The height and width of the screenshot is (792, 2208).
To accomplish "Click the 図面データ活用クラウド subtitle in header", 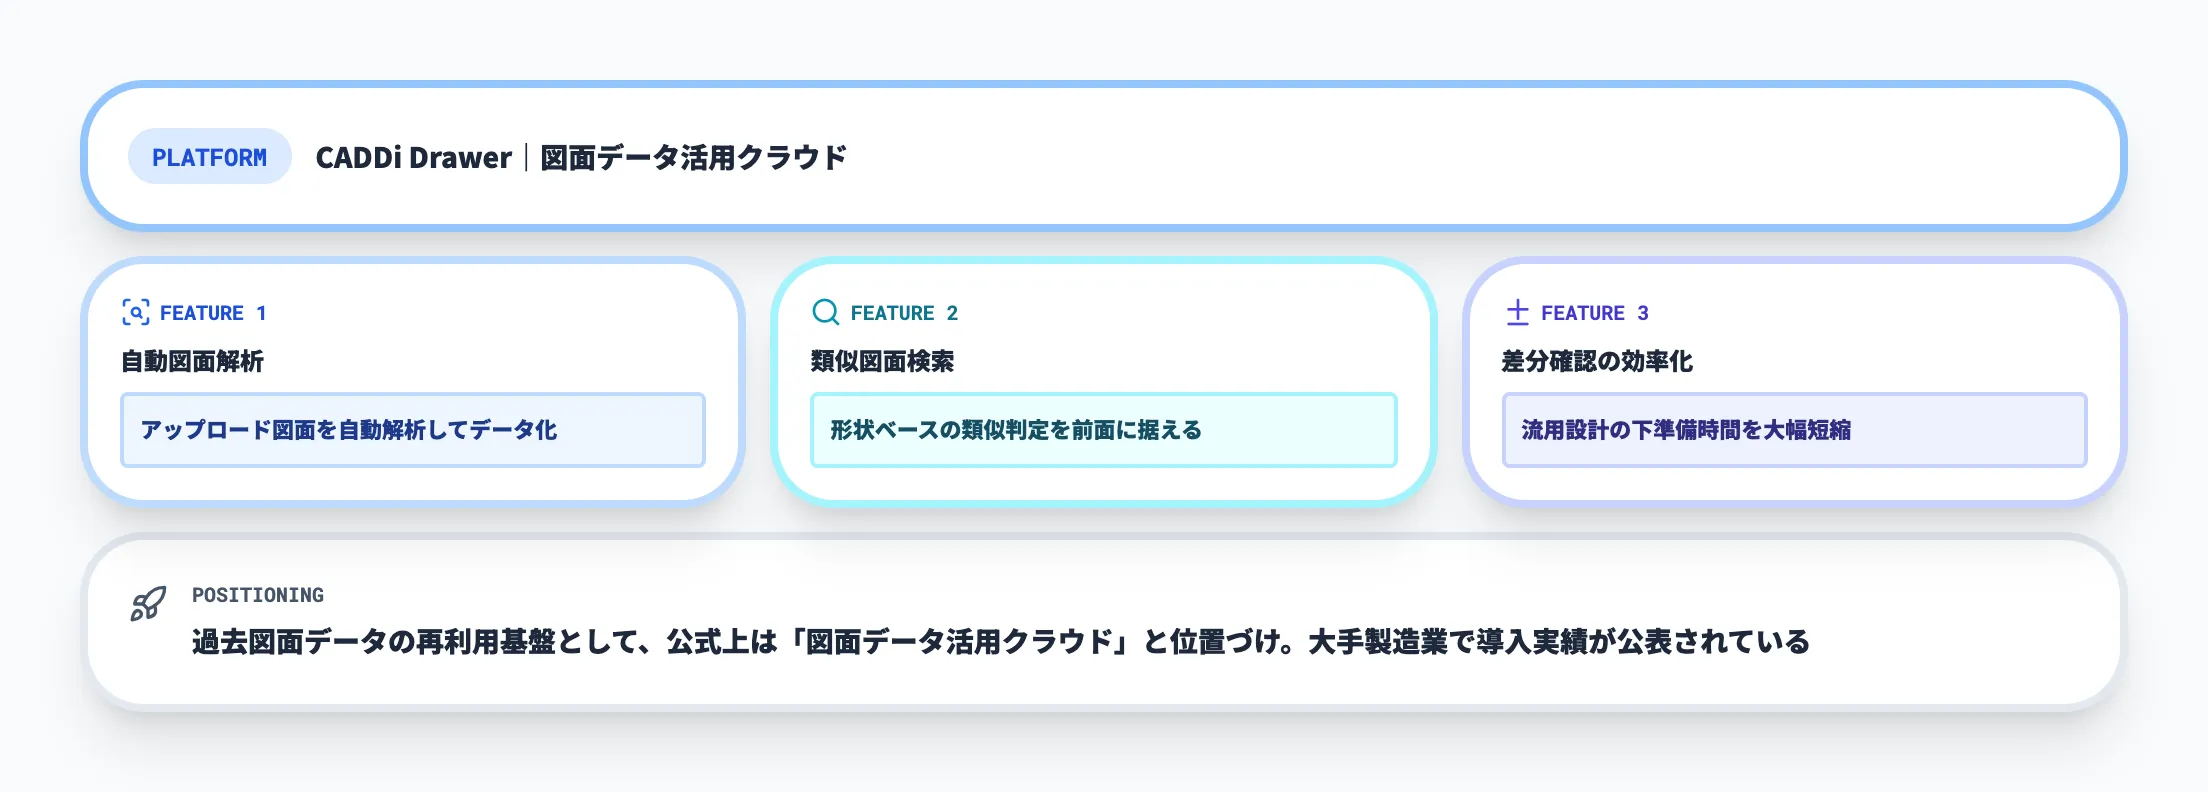I will coord(693,158).
